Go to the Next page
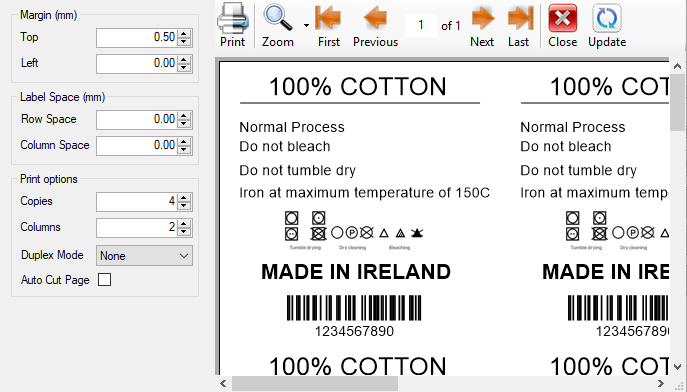The image size is (687, 392). 482,18
